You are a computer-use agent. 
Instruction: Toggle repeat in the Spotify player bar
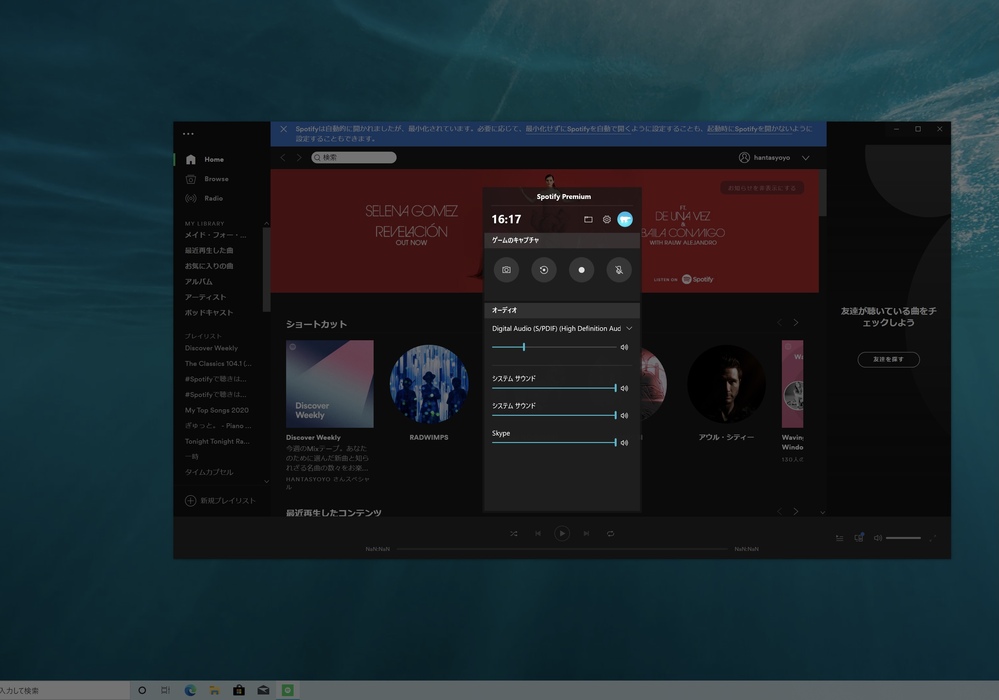tap(610, 534)
